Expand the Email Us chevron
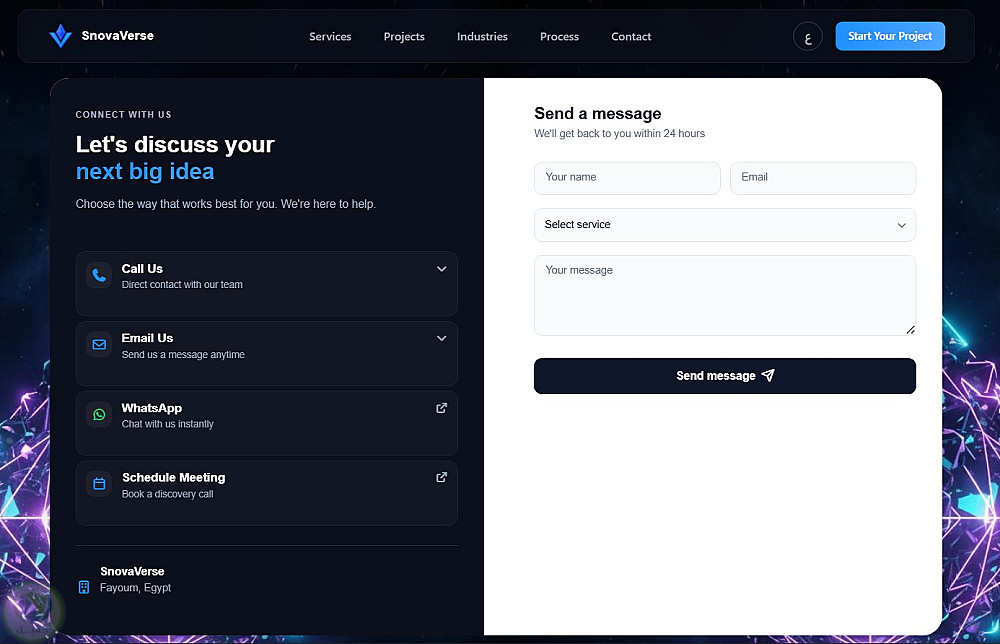Image resolution: width=1000 pixels, height=644 pixels. [x=441, y=338]
